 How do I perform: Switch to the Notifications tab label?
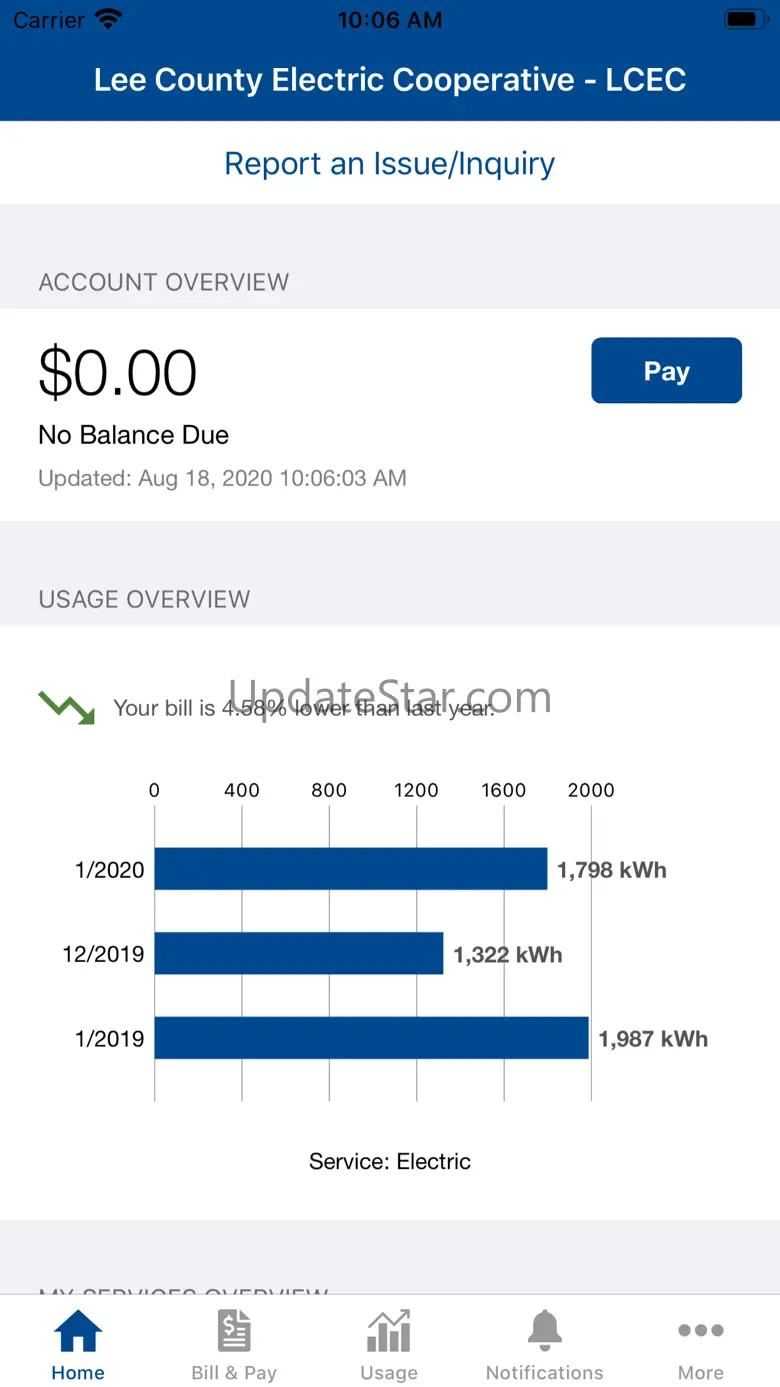545,1373
